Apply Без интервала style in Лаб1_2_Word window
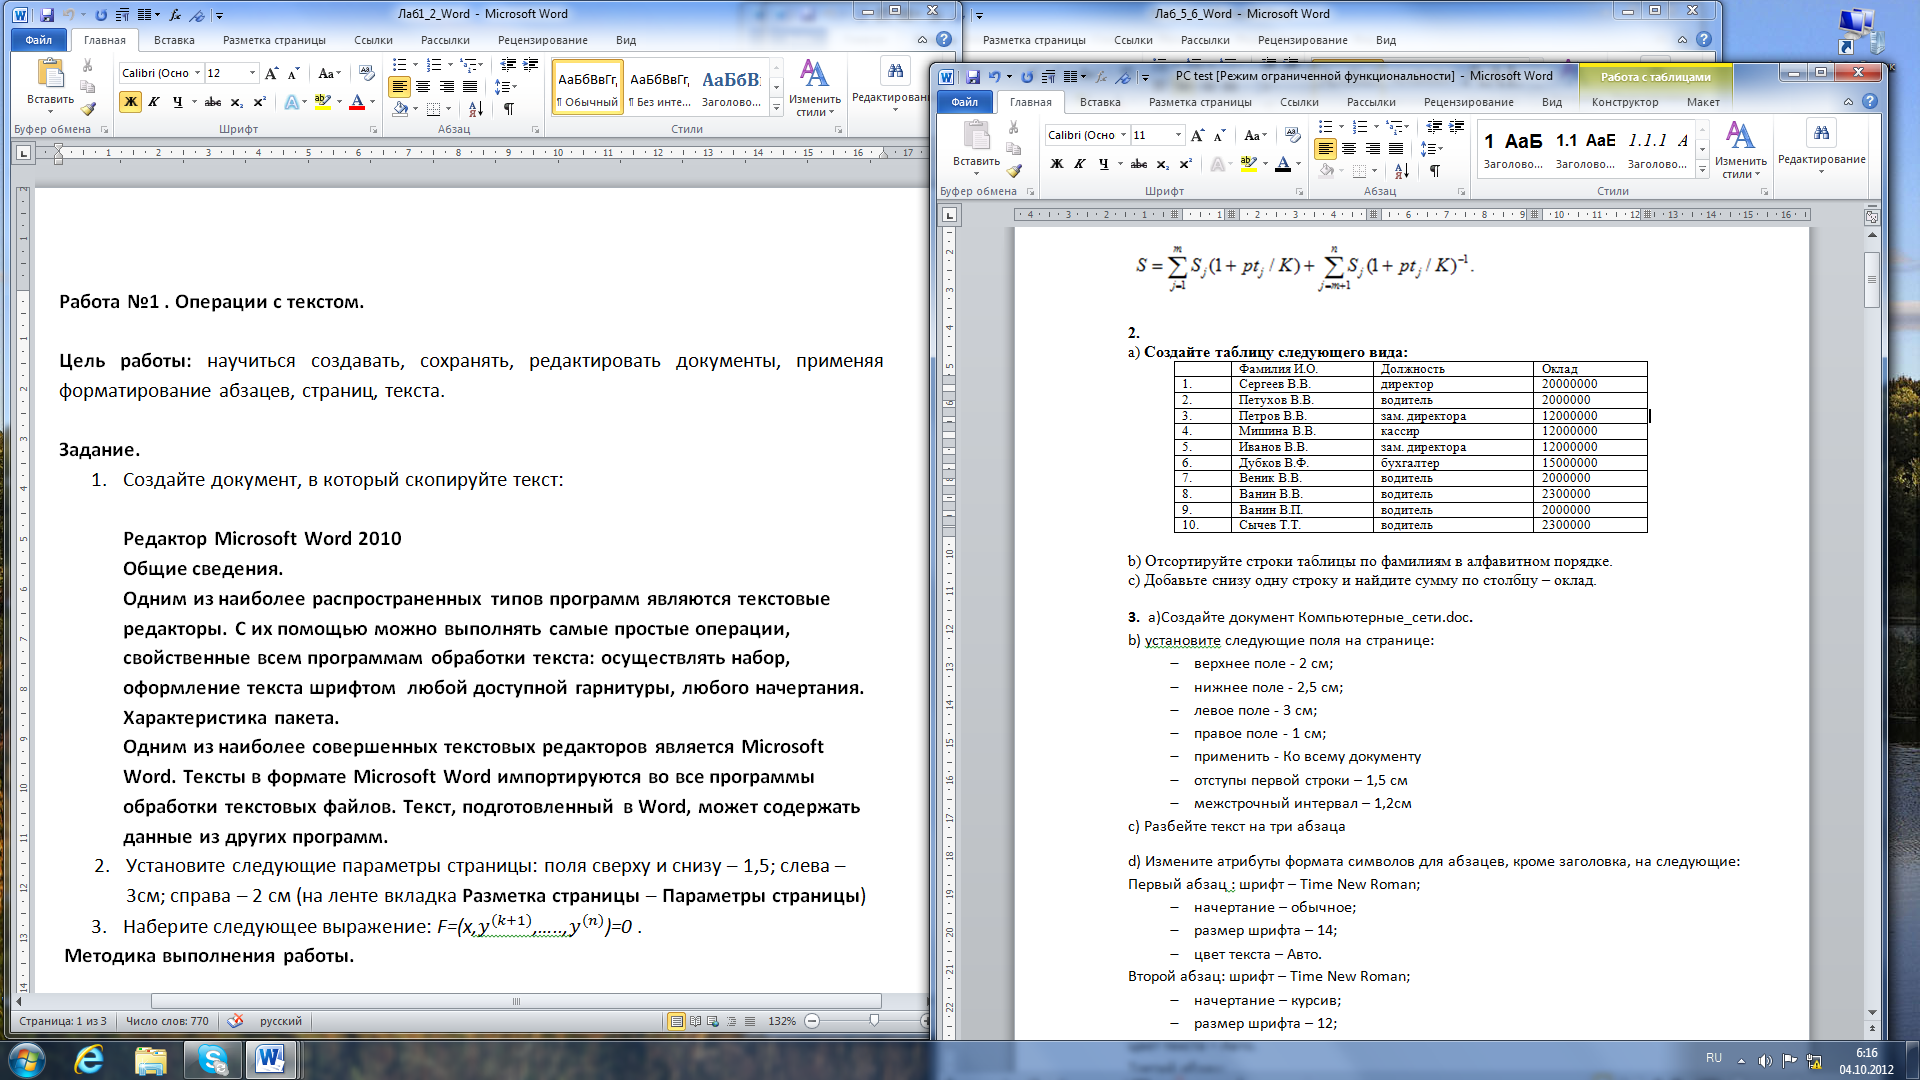The image size is (1920, 1080). 659,88
